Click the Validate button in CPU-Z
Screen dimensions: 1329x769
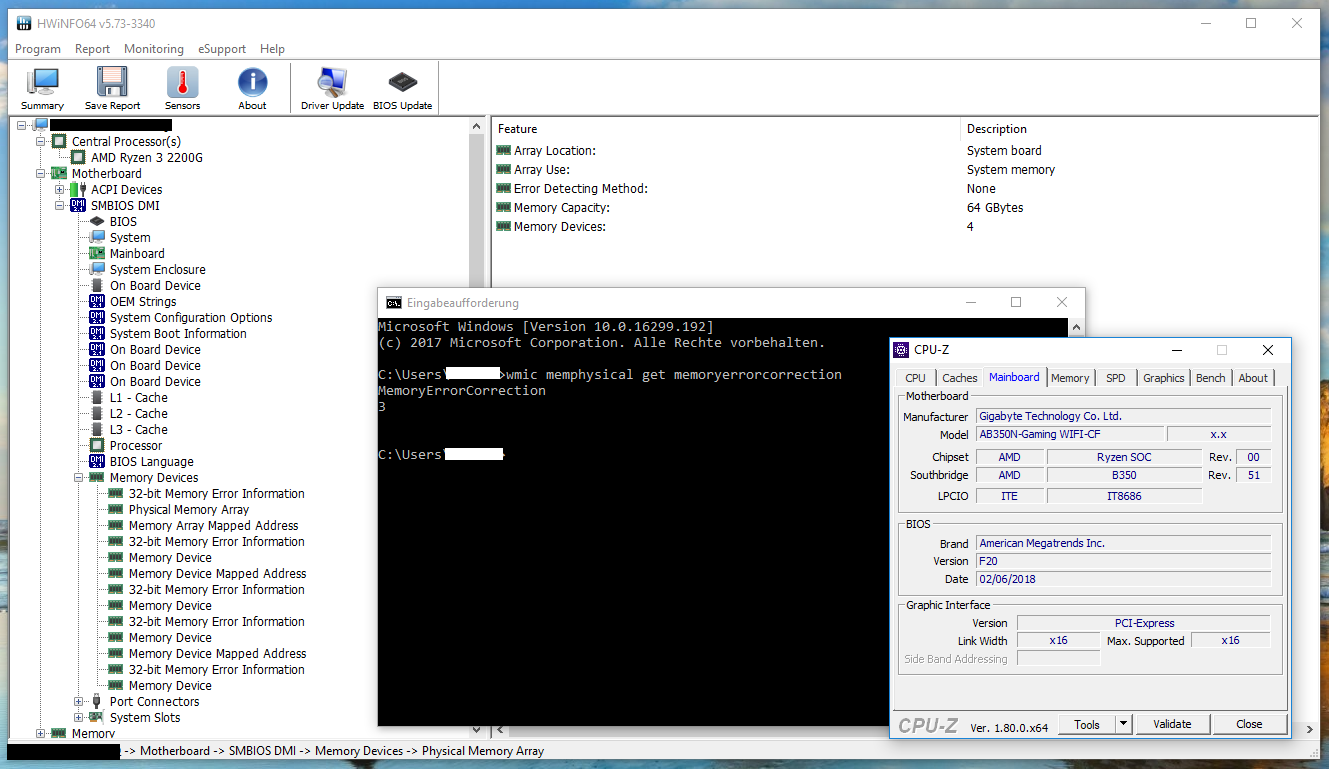pos(1172,724)
